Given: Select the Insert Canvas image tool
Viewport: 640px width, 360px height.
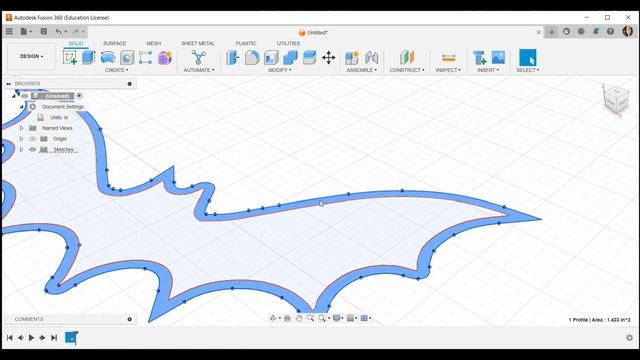Looking at the screenshot, I should tap(498, 58).
